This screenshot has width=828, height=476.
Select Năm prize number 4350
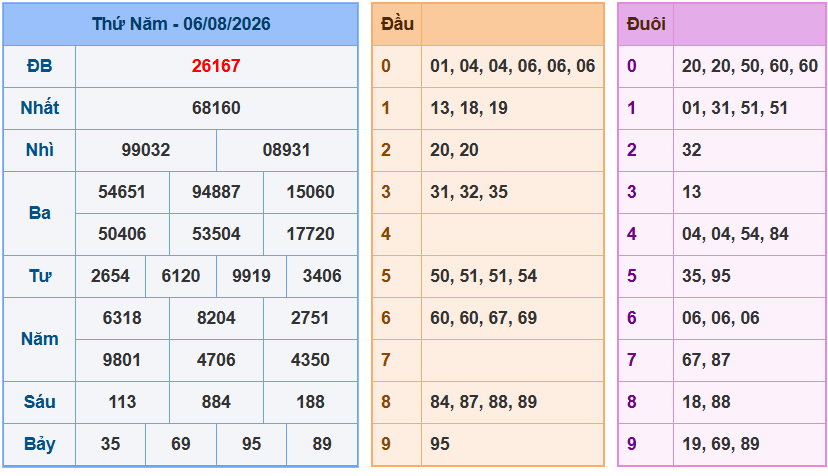click(x=310, y=360)
